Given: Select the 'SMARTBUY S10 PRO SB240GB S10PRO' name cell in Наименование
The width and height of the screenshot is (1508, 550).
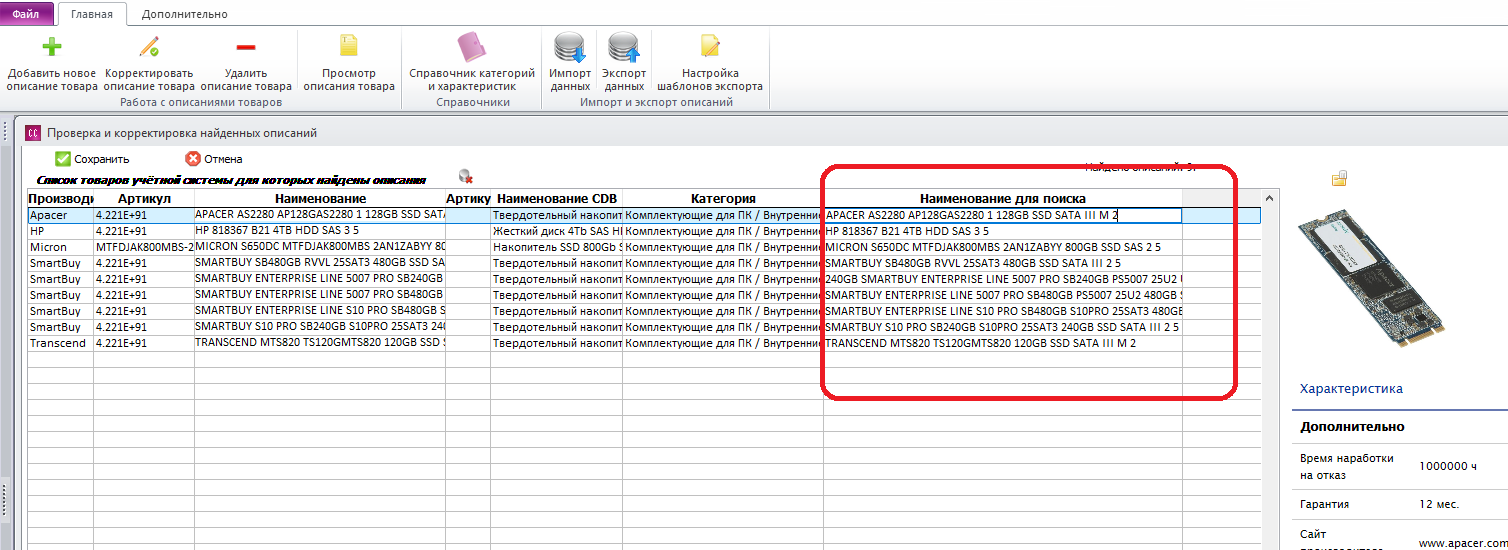Looking at the screenshot, I should click(x=320, y=327).
